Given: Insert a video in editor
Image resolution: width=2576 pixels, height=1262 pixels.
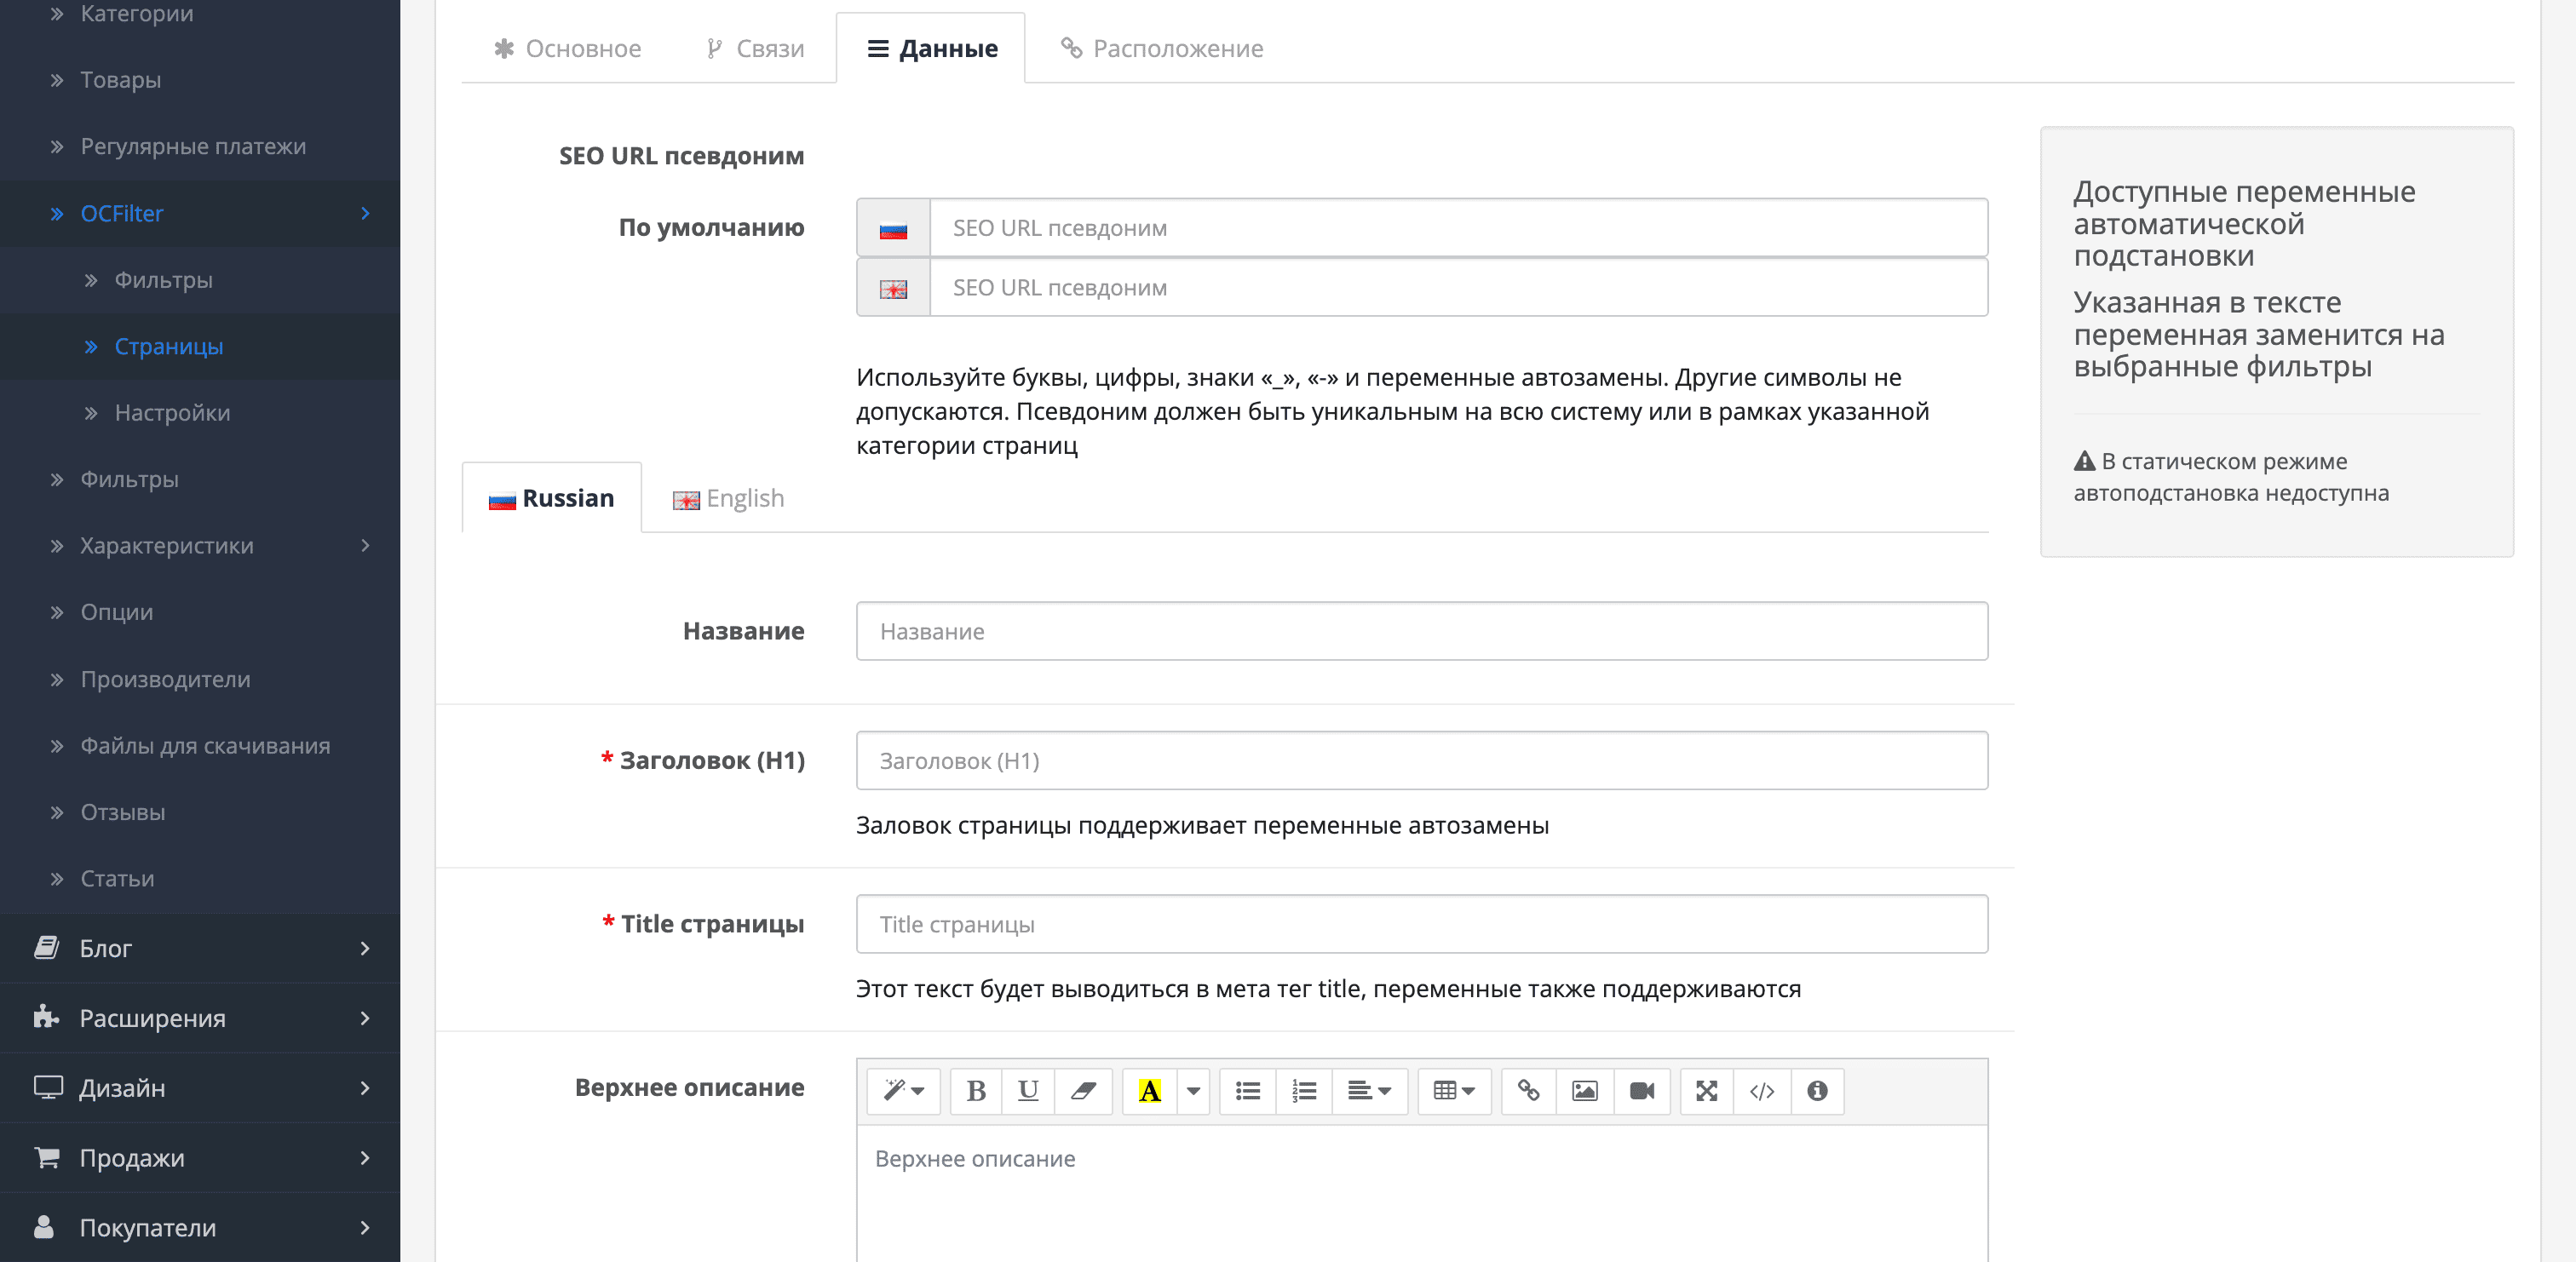Looking at the screenshot, I should pos(1641,1090).
